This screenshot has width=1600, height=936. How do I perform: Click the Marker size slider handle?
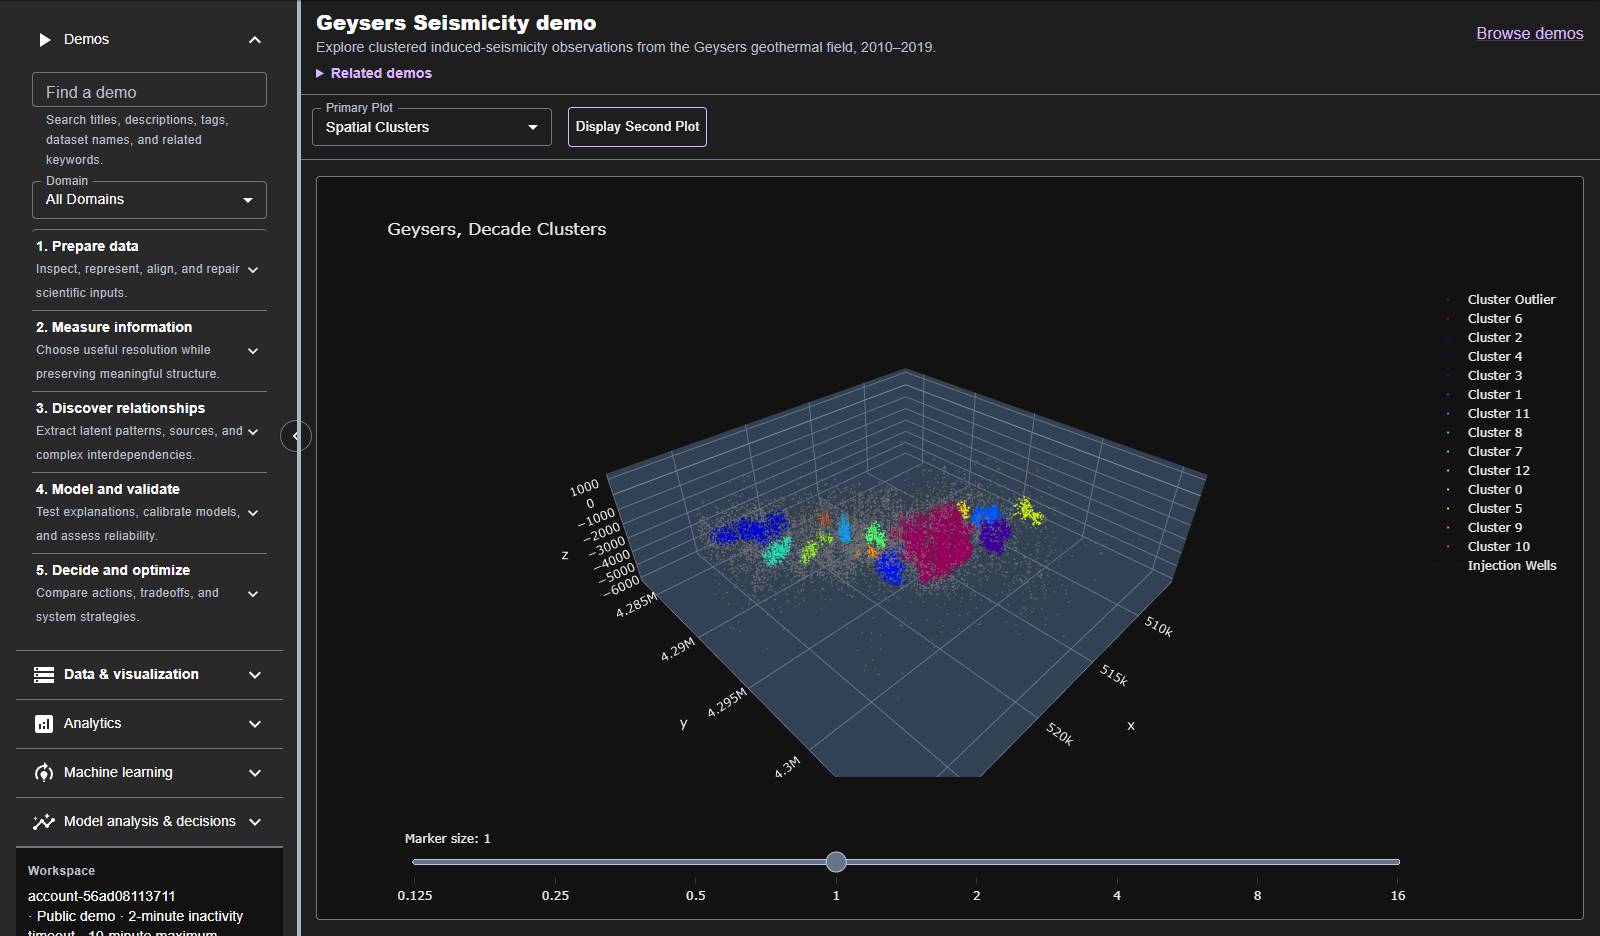[x=836, y=862]
